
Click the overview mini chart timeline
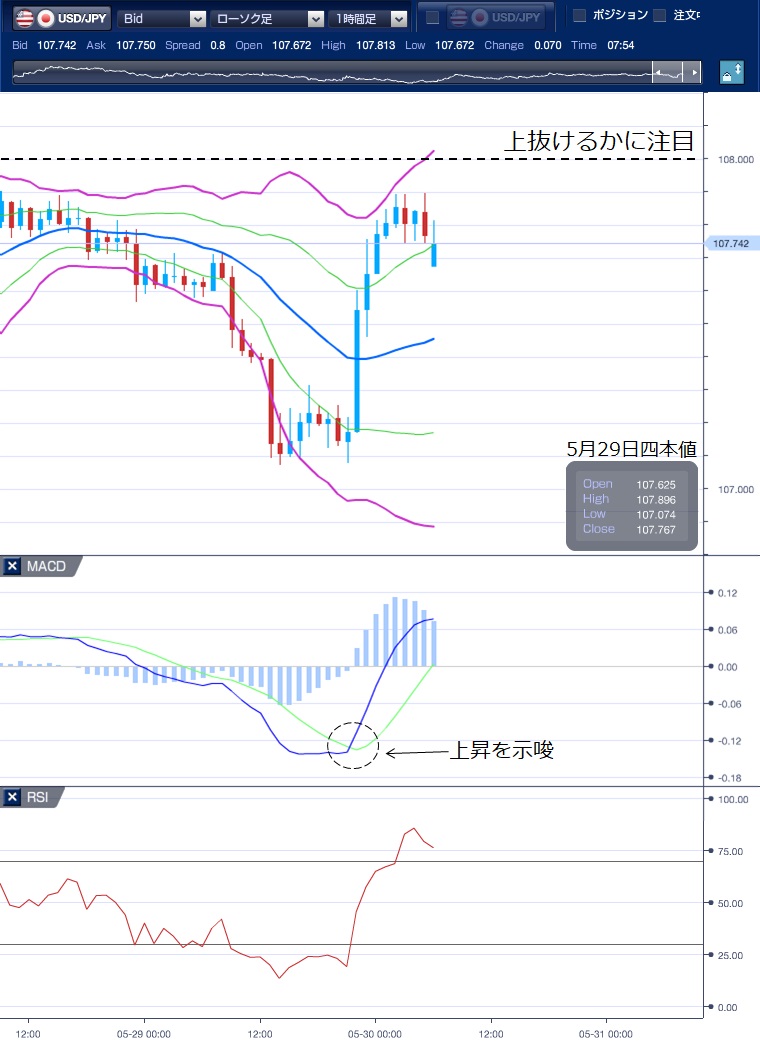tap(330, 73)
